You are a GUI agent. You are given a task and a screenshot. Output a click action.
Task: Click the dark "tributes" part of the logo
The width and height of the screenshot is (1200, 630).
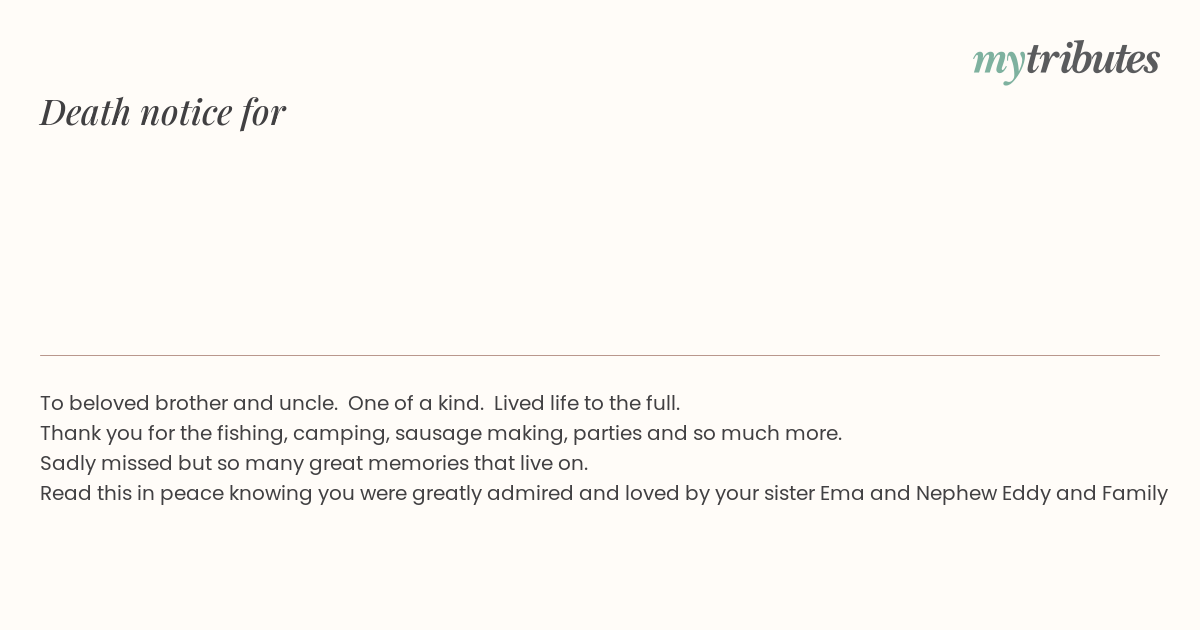pos(1093,59)
